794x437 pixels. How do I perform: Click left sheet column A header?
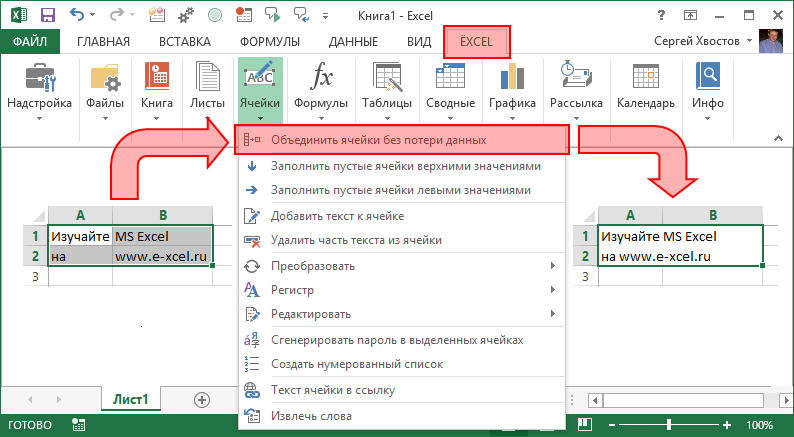coord(81,215)
